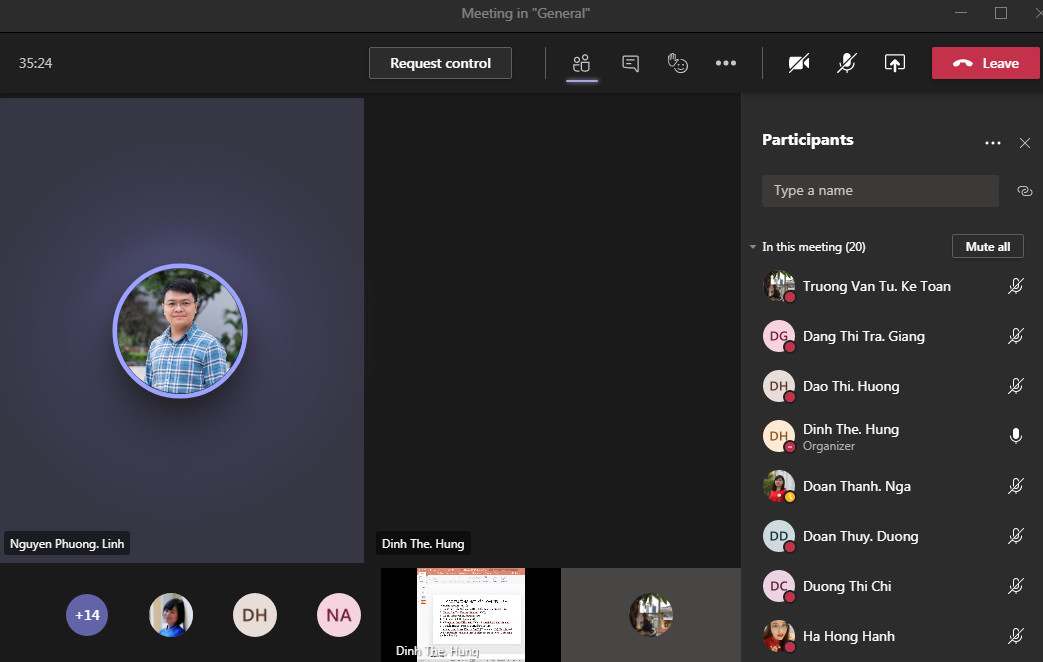Open the show participants icon

581,63
